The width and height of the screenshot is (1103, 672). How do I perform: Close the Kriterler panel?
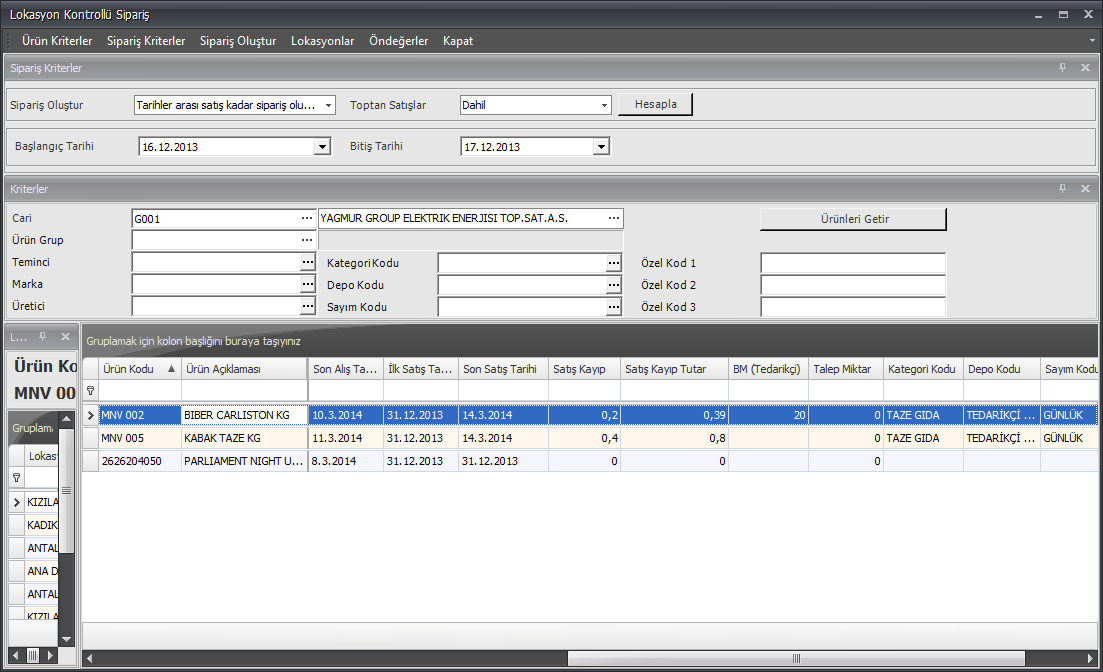tap(1085, 189)
